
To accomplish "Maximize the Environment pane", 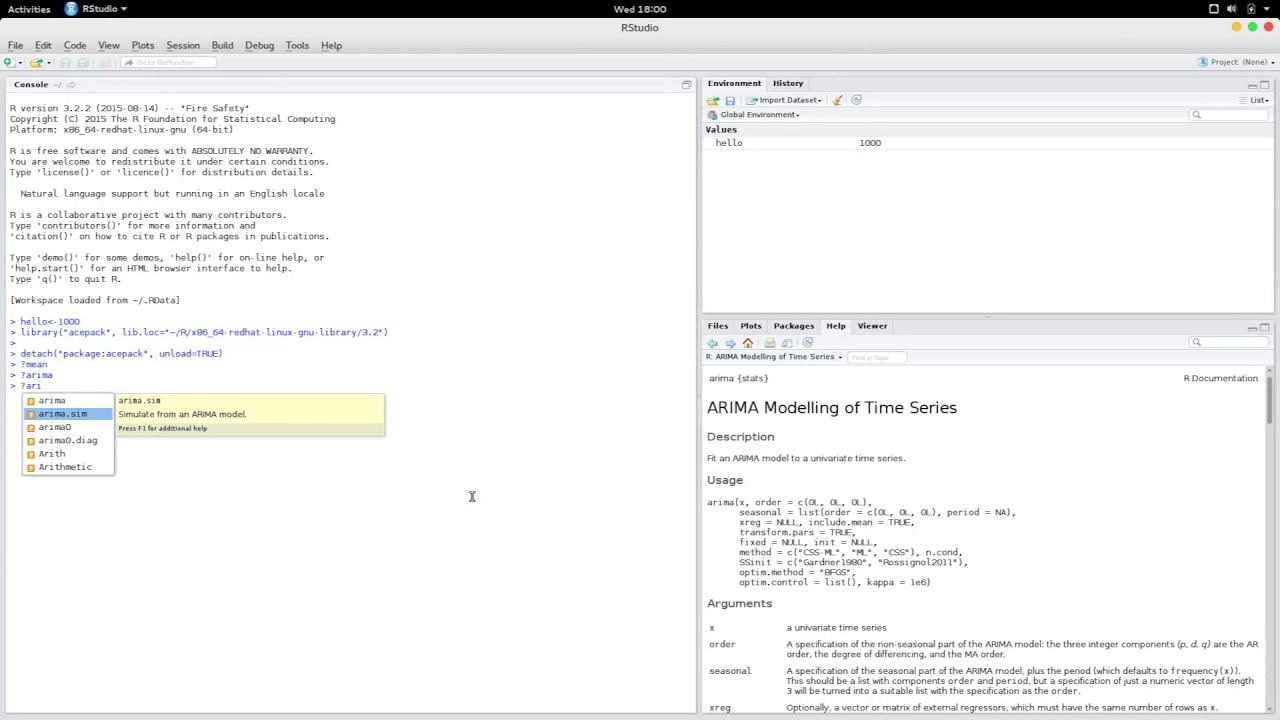I will tap(1265, 85).
